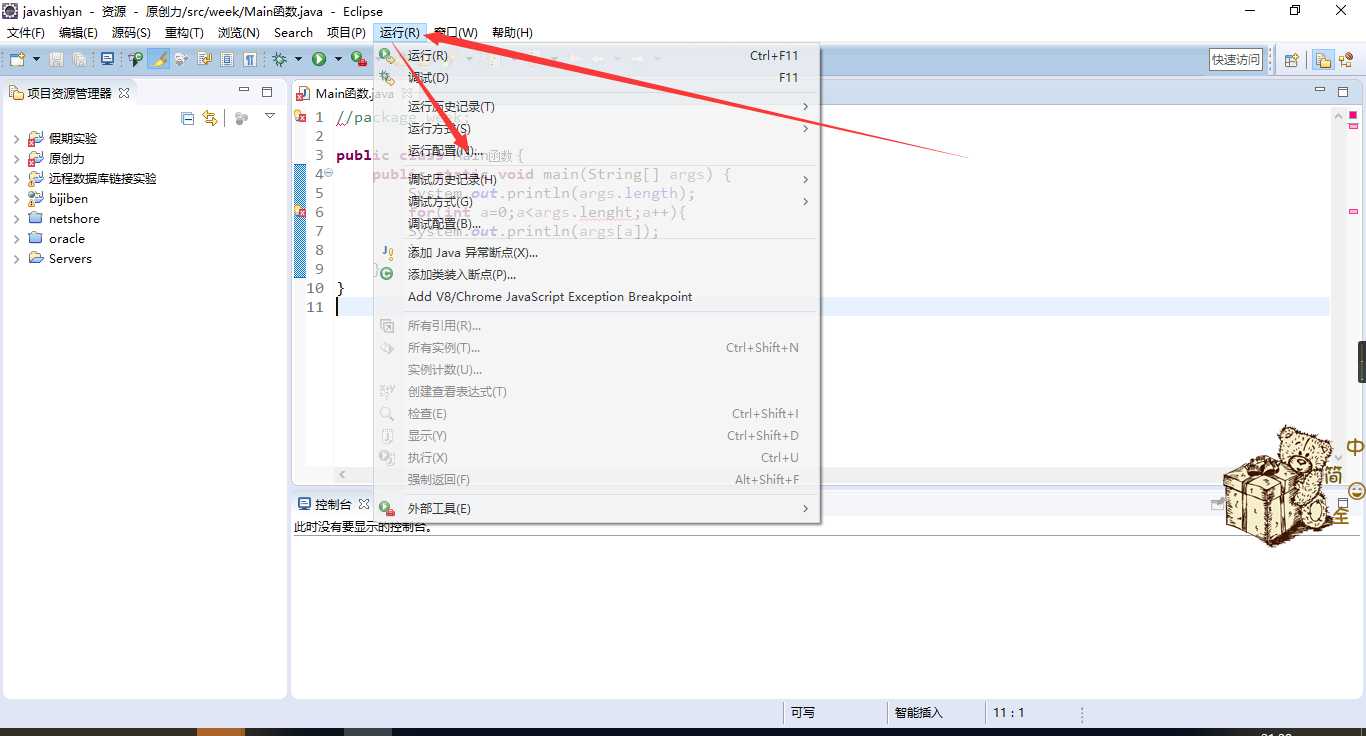Select the oracle folder
Screen dimensions: 1366x736
(x=67, y=238)
